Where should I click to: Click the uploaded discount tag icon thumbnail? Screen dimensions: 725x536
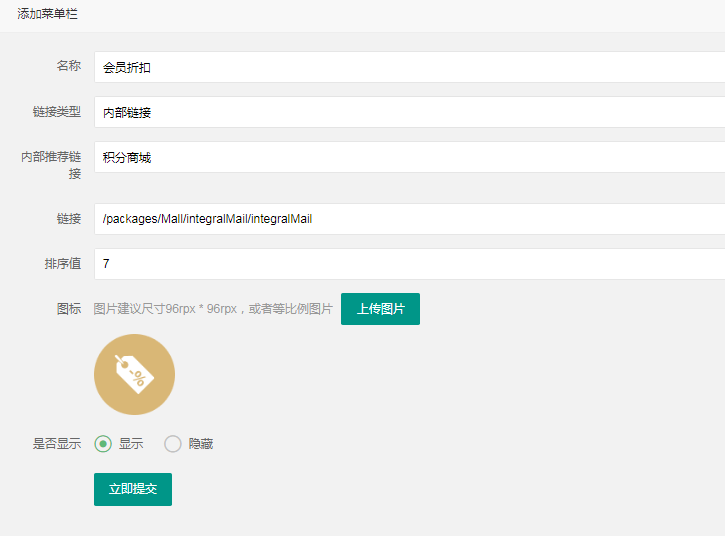(135, 375)
